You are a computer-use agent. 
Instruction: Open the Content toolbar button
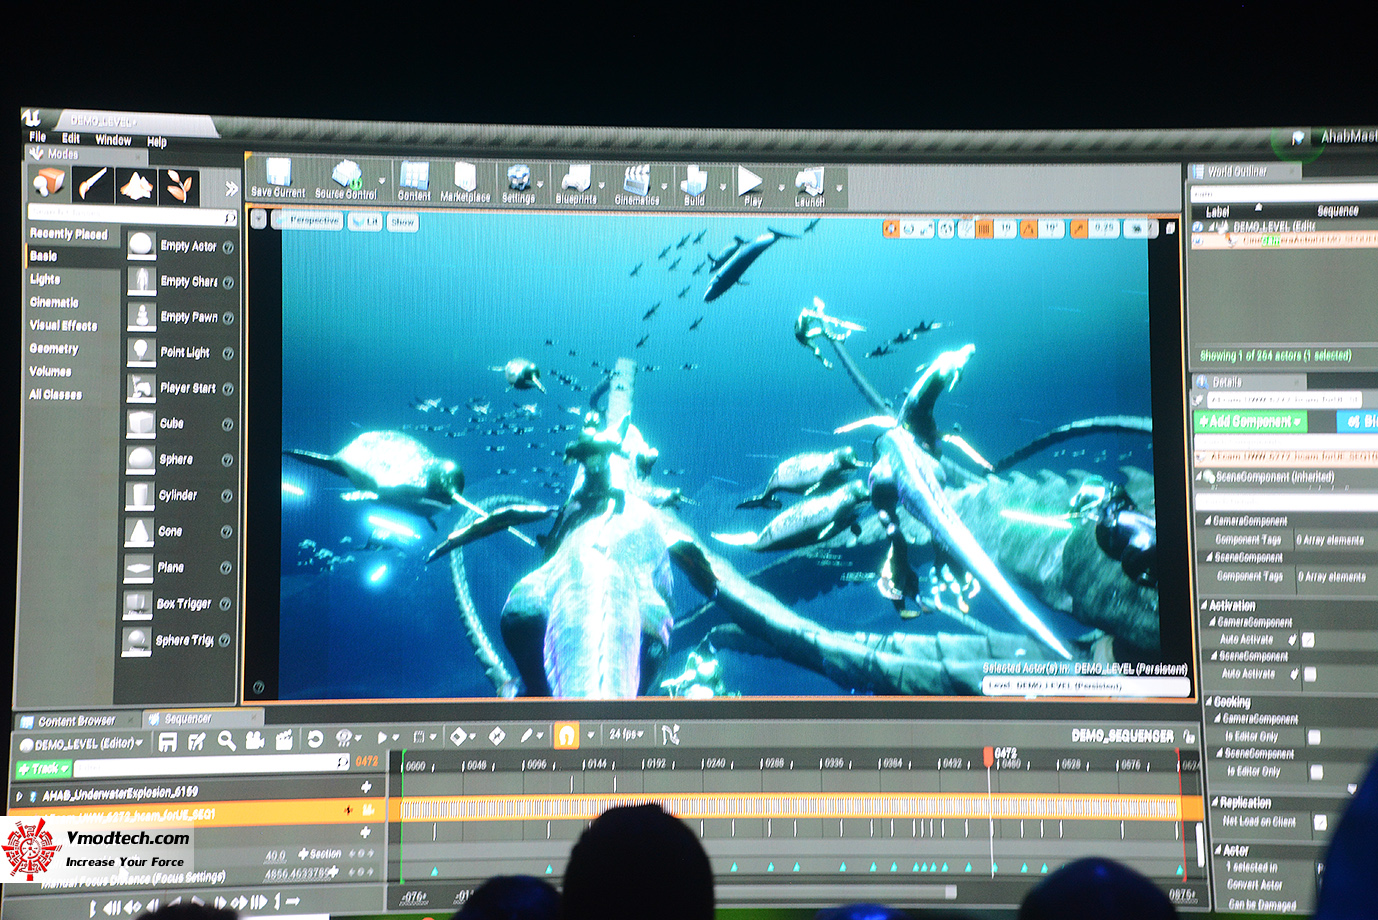click(x=414, y=180)
